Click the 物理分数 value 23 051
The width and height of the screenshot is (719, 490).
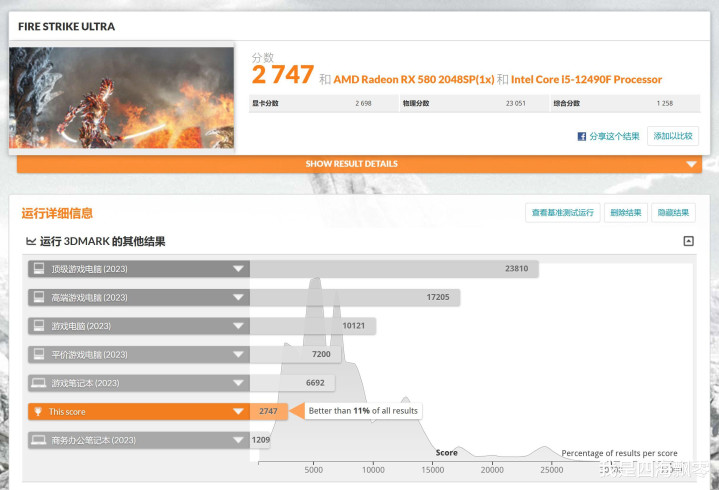(x=515, y=104)
